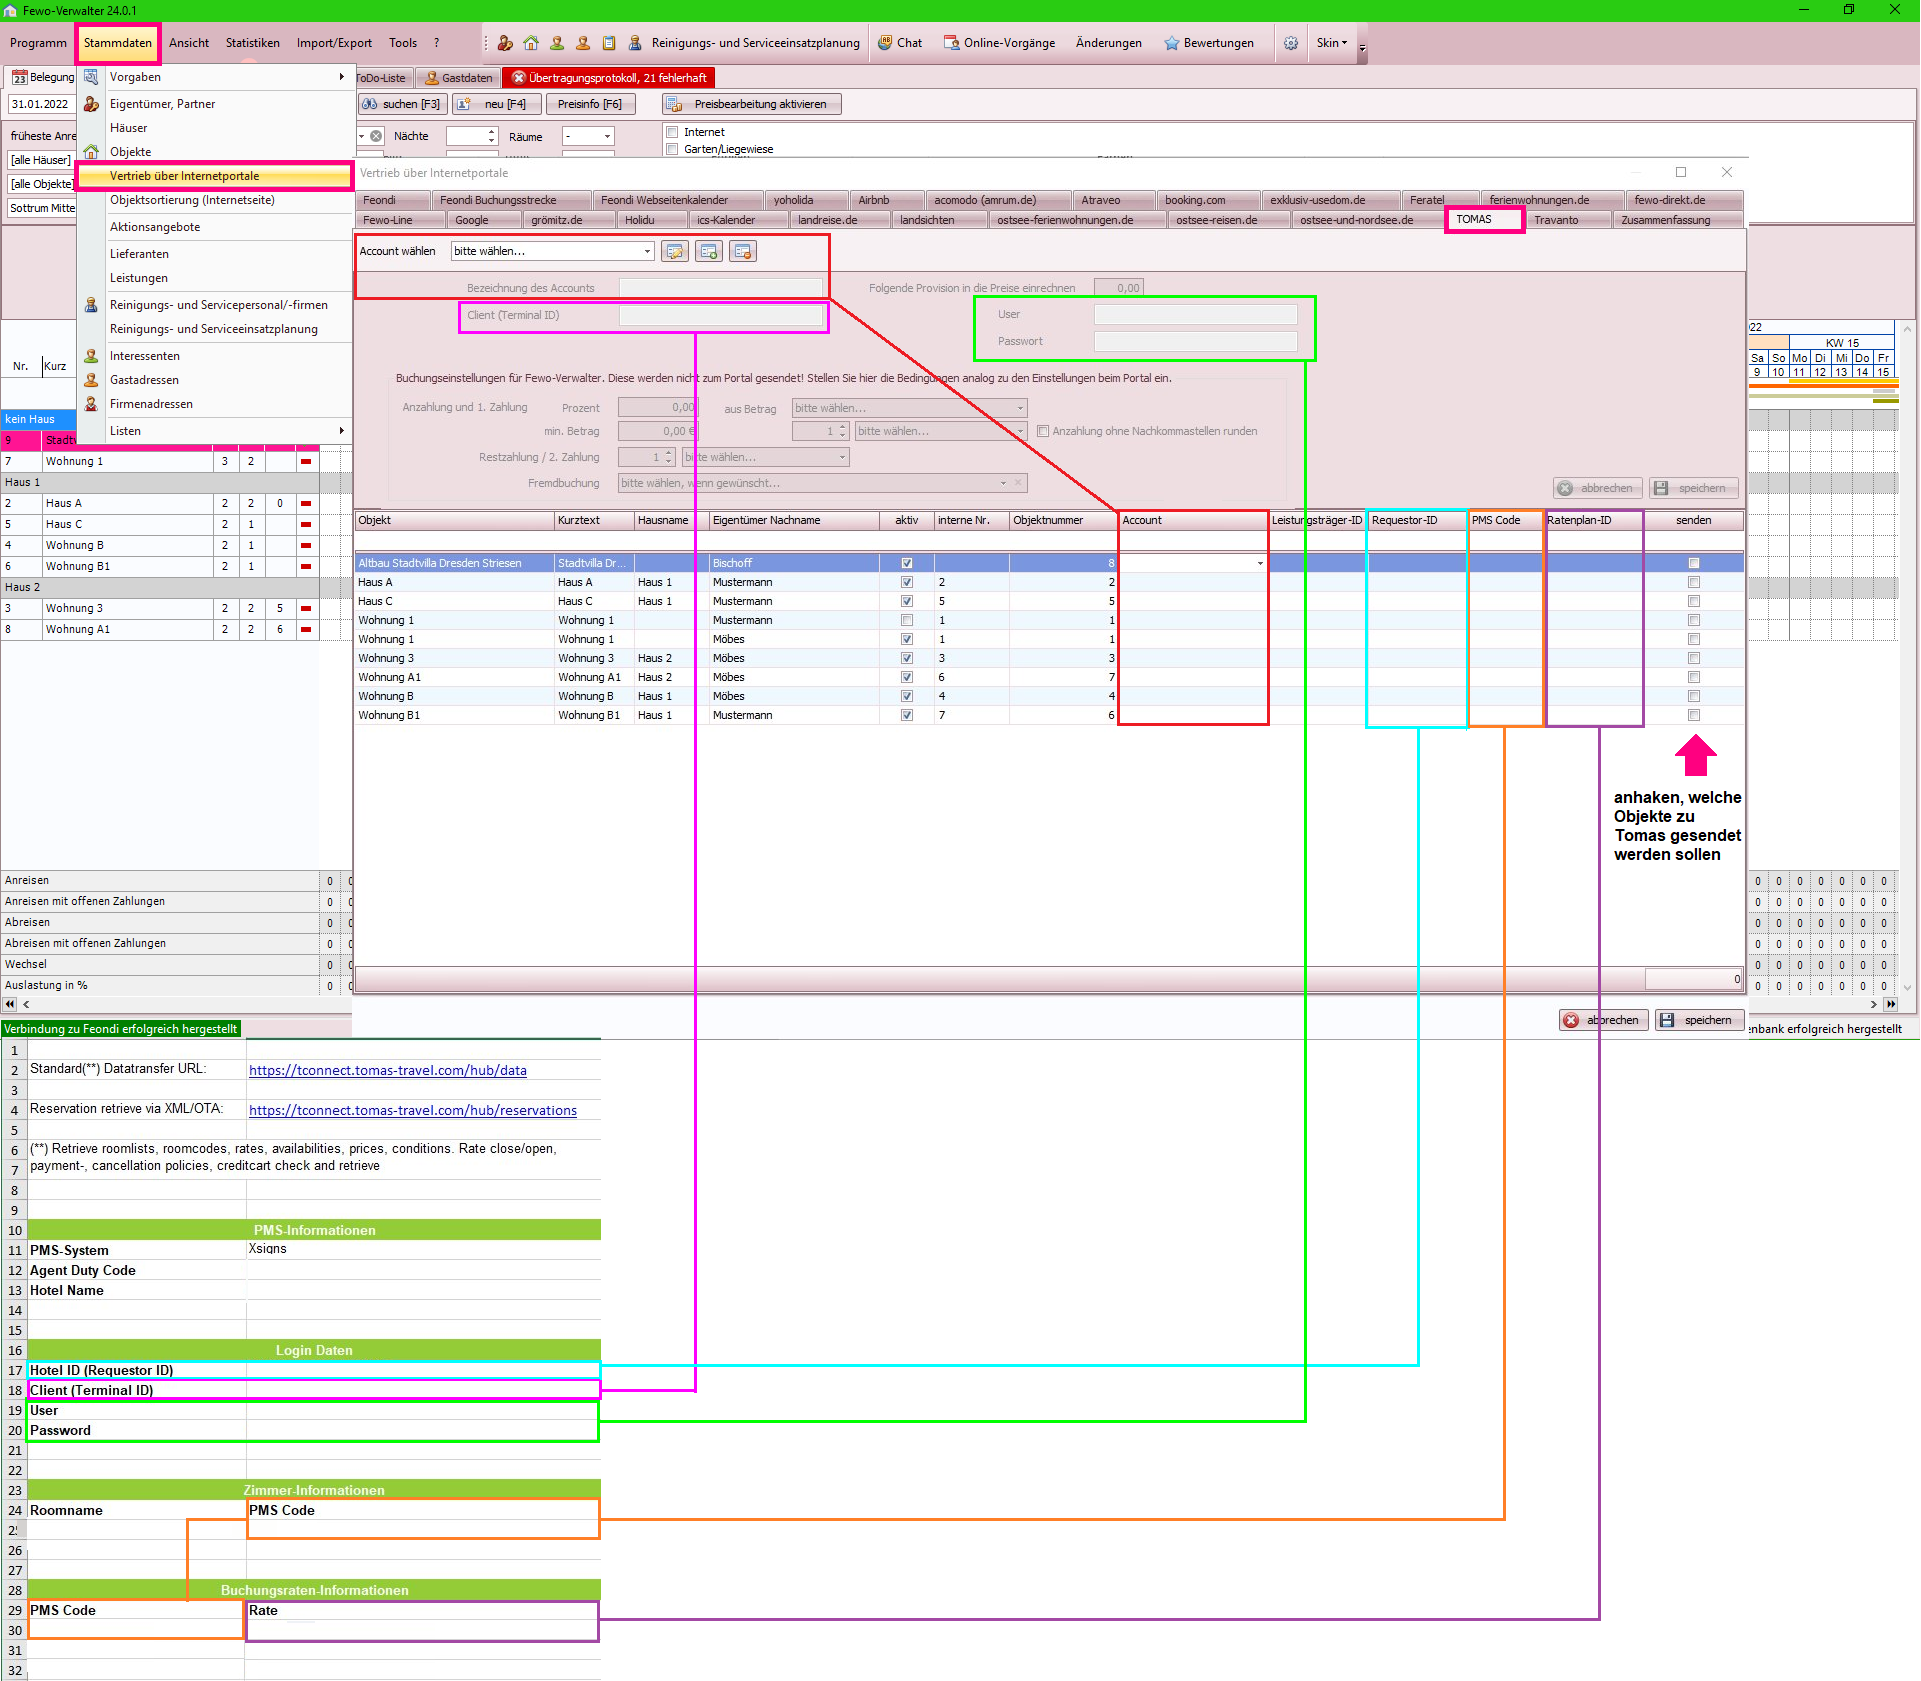This screenshot has height=1681, width=1921.
Task: Click the Bewertungen star icon
Action: (x=1172, y=43)
